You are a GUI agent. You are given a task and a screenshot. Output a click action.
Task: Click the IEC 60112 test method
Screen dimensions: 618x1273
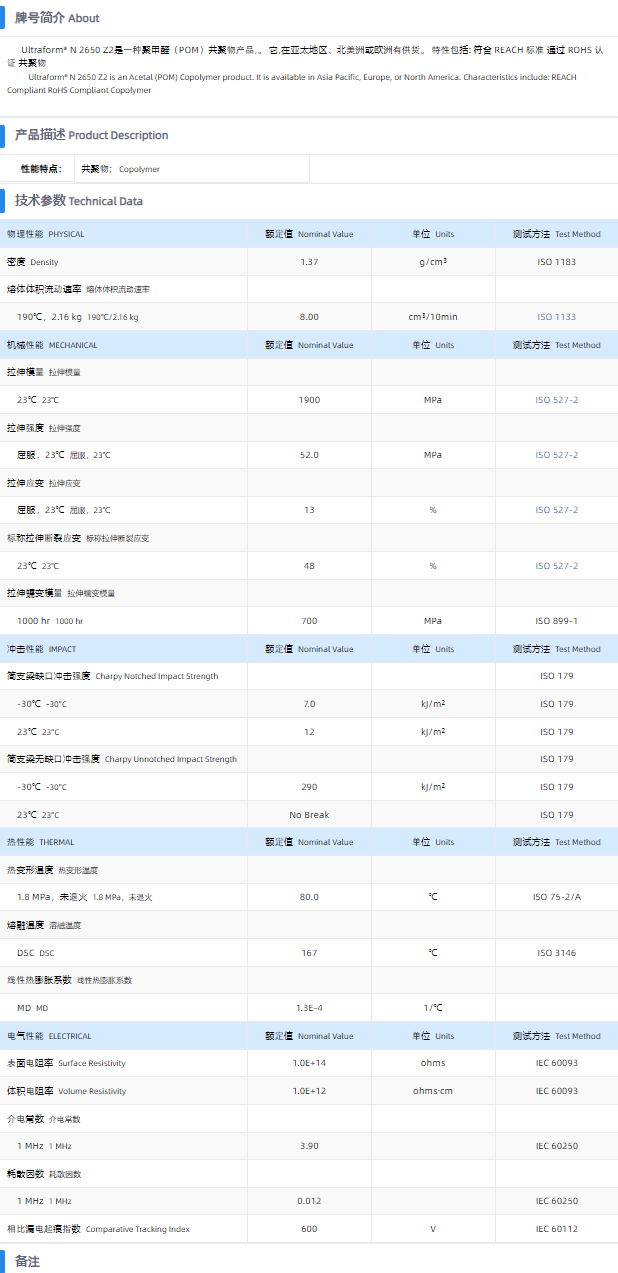tap(556, 1229)
